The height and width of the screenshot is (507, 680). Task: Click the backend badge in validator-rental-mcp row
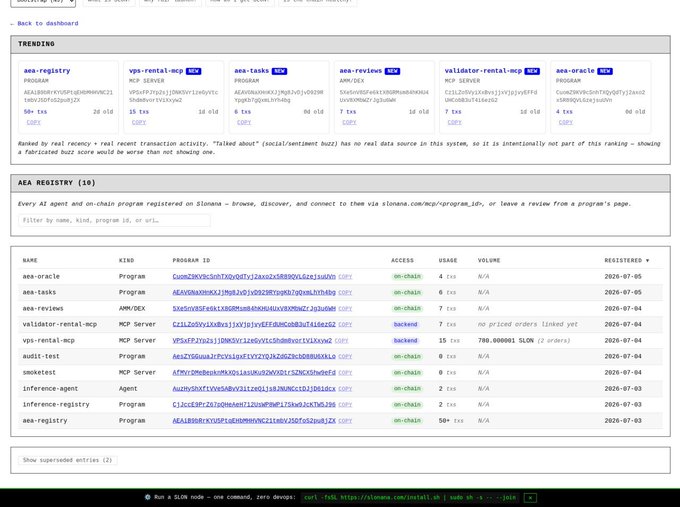405,324
